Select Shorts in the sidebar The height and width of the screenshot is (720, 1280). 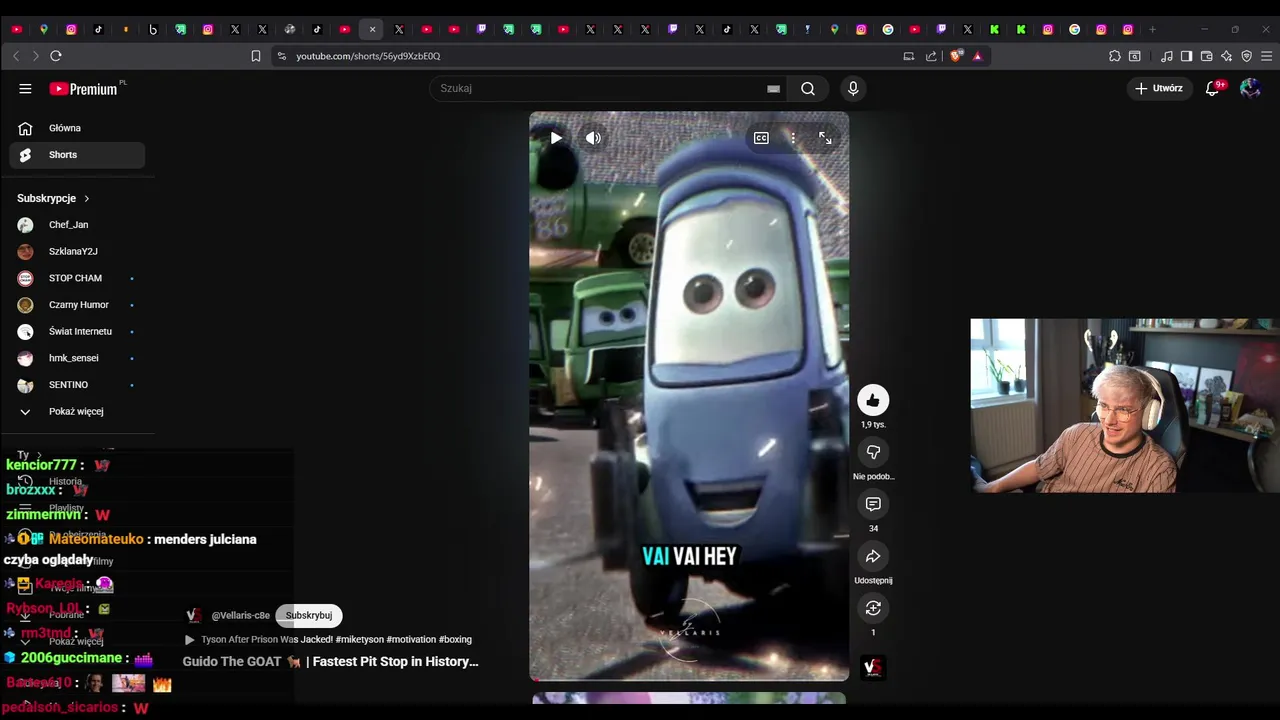click(77, 155)
